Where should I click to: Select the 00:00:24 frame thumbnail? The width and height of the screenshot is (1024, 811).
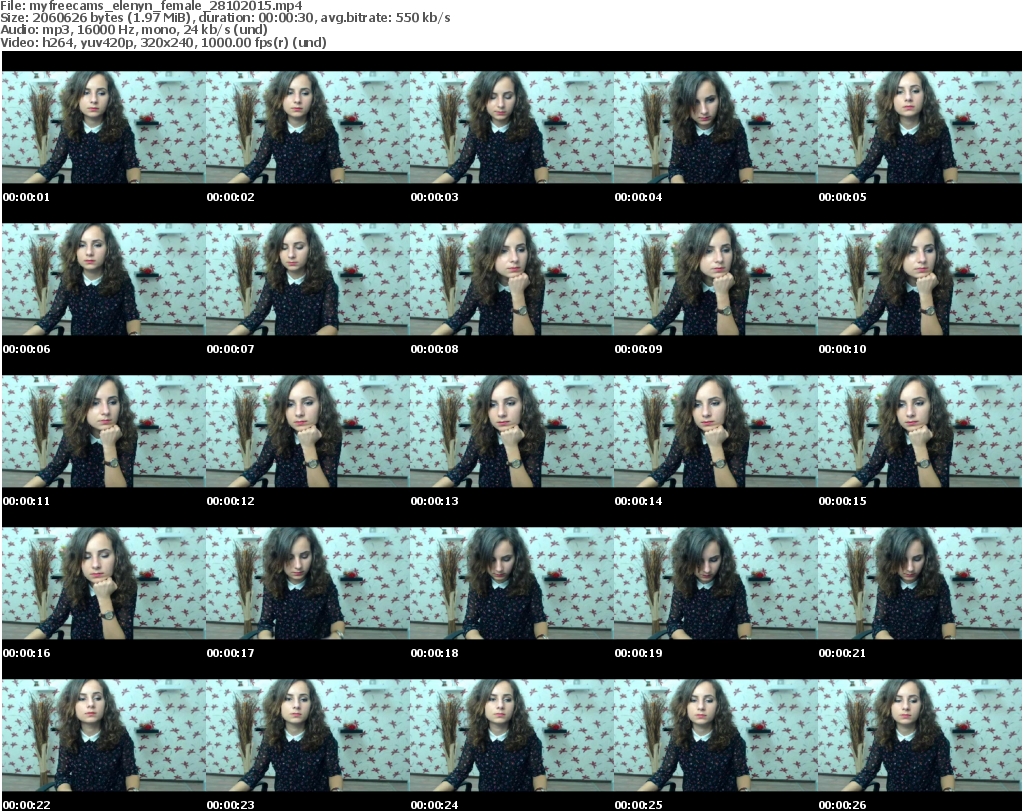tap(511, 736)
